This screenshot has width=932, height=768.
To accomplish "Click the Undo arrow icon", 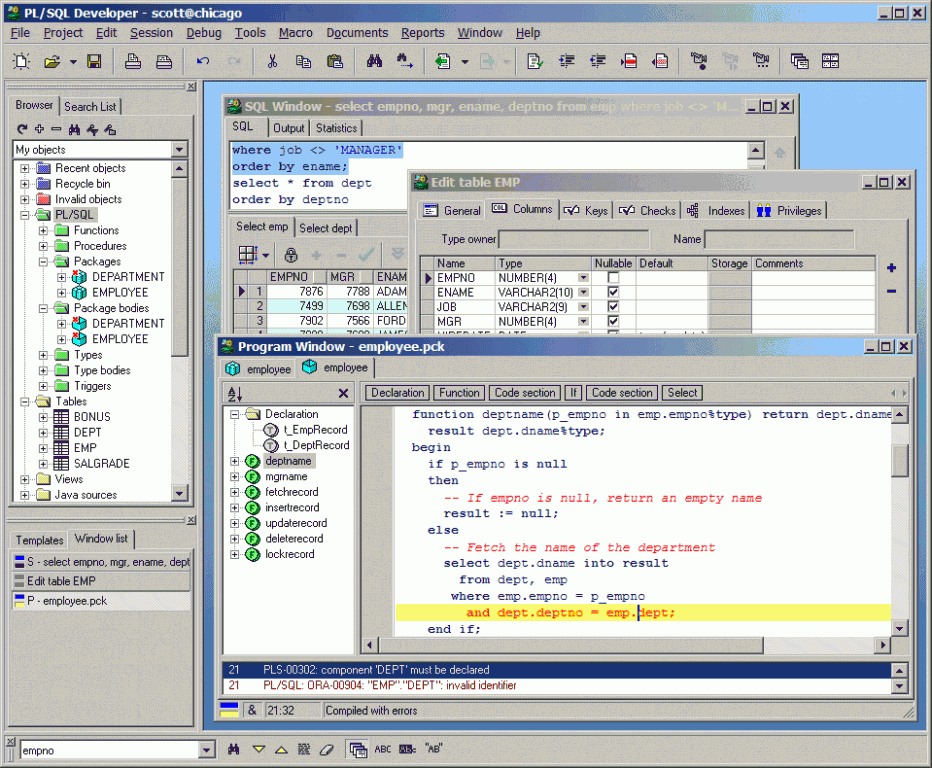I will click(x=203, y=61).
